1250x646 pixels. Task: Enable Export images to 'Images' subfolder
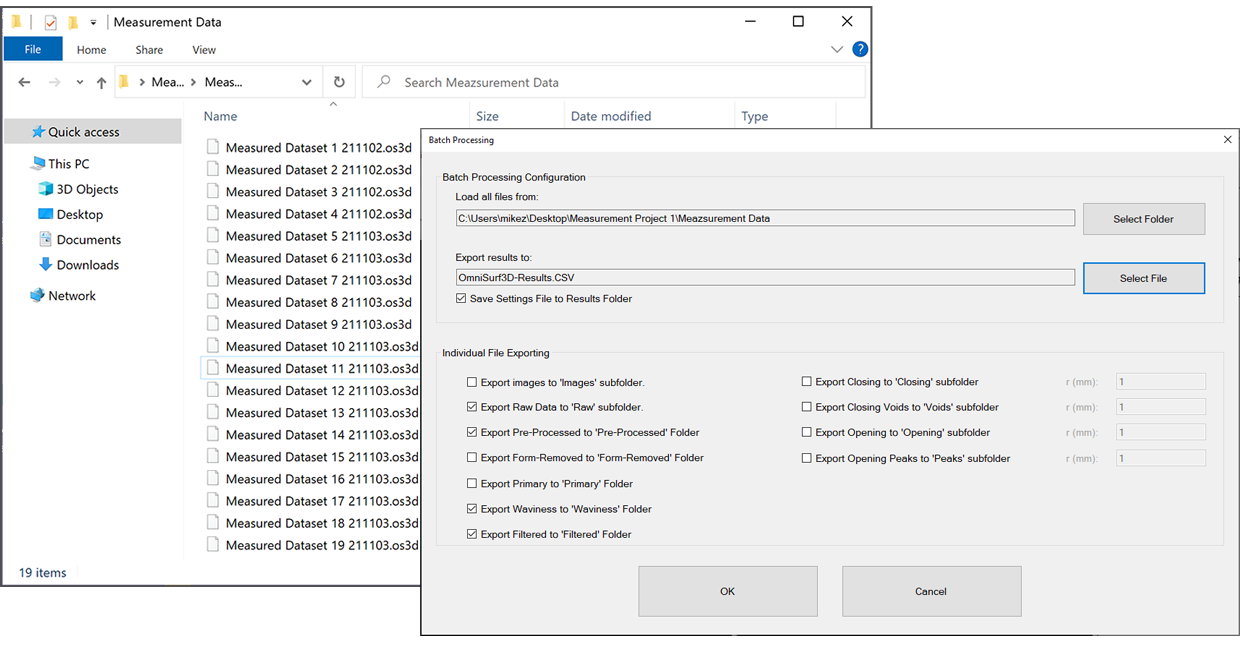tap(472, 382)
